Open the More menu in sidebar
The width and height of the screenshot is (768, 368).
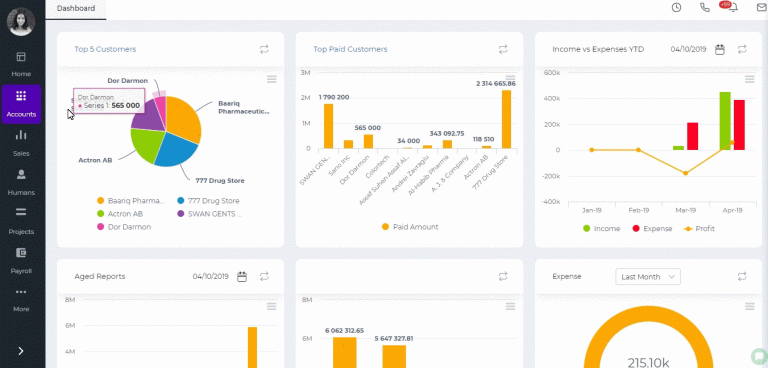[x=21, y=299]
